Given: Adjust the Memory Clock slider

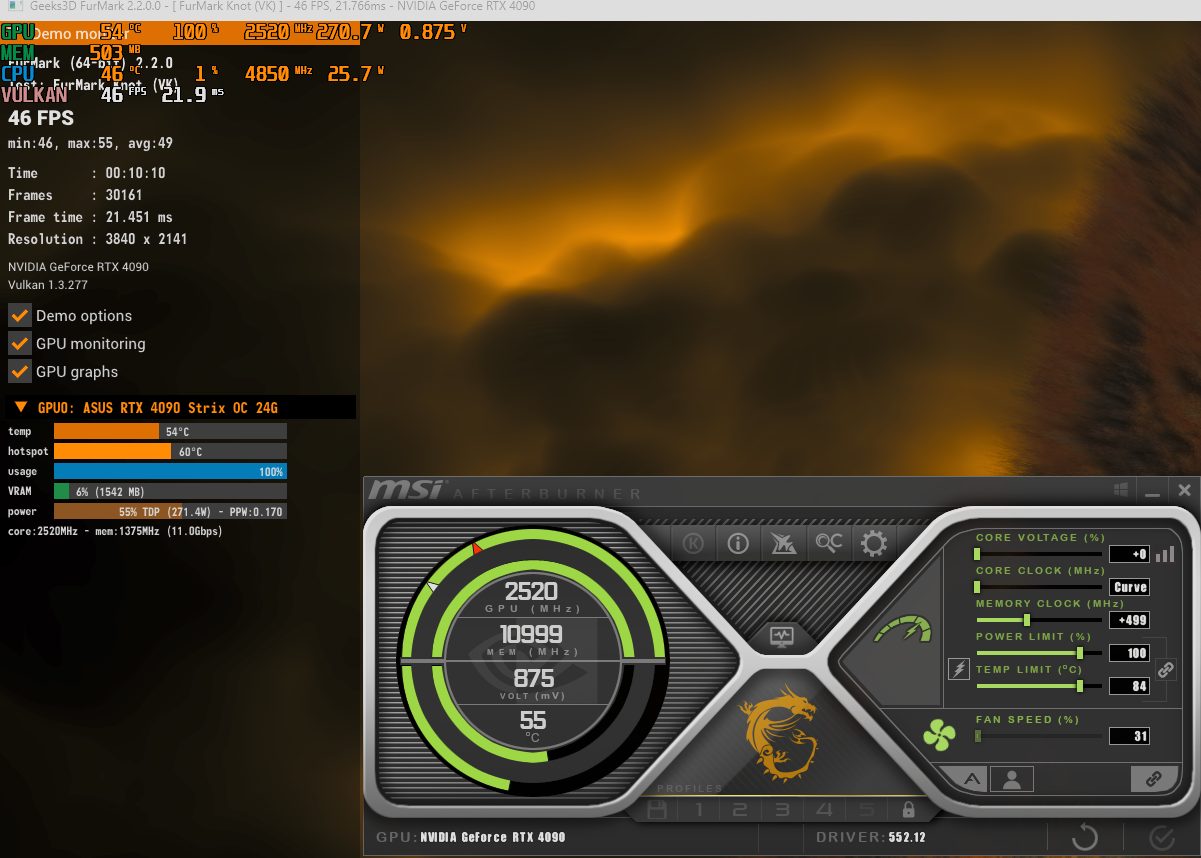Looking at the screenshot, I should tap(1039, 620).
